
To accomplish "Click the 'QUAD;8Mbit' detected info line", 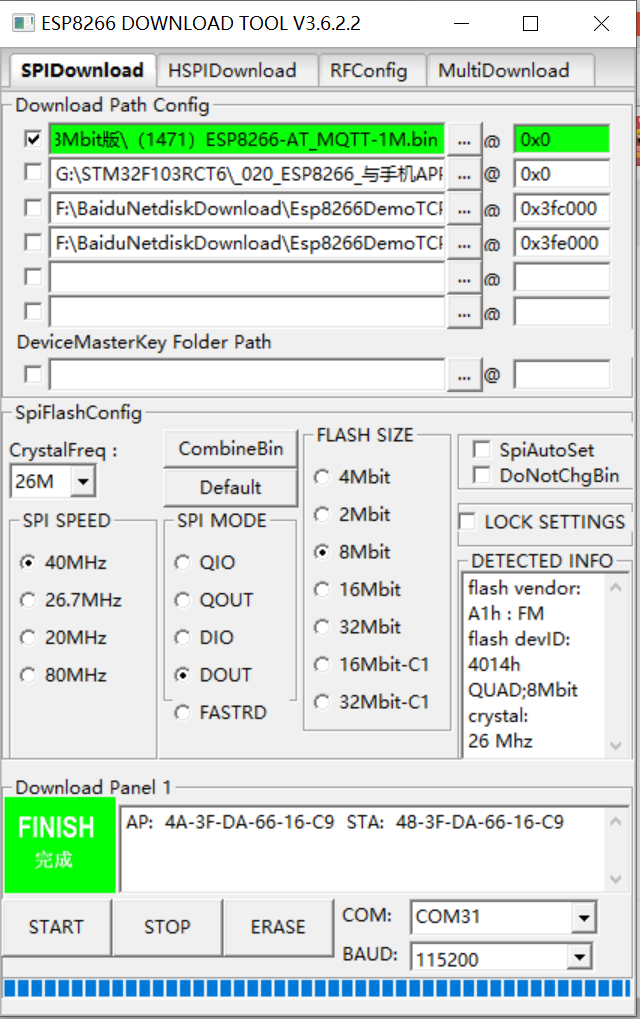I will click(522, 690).
